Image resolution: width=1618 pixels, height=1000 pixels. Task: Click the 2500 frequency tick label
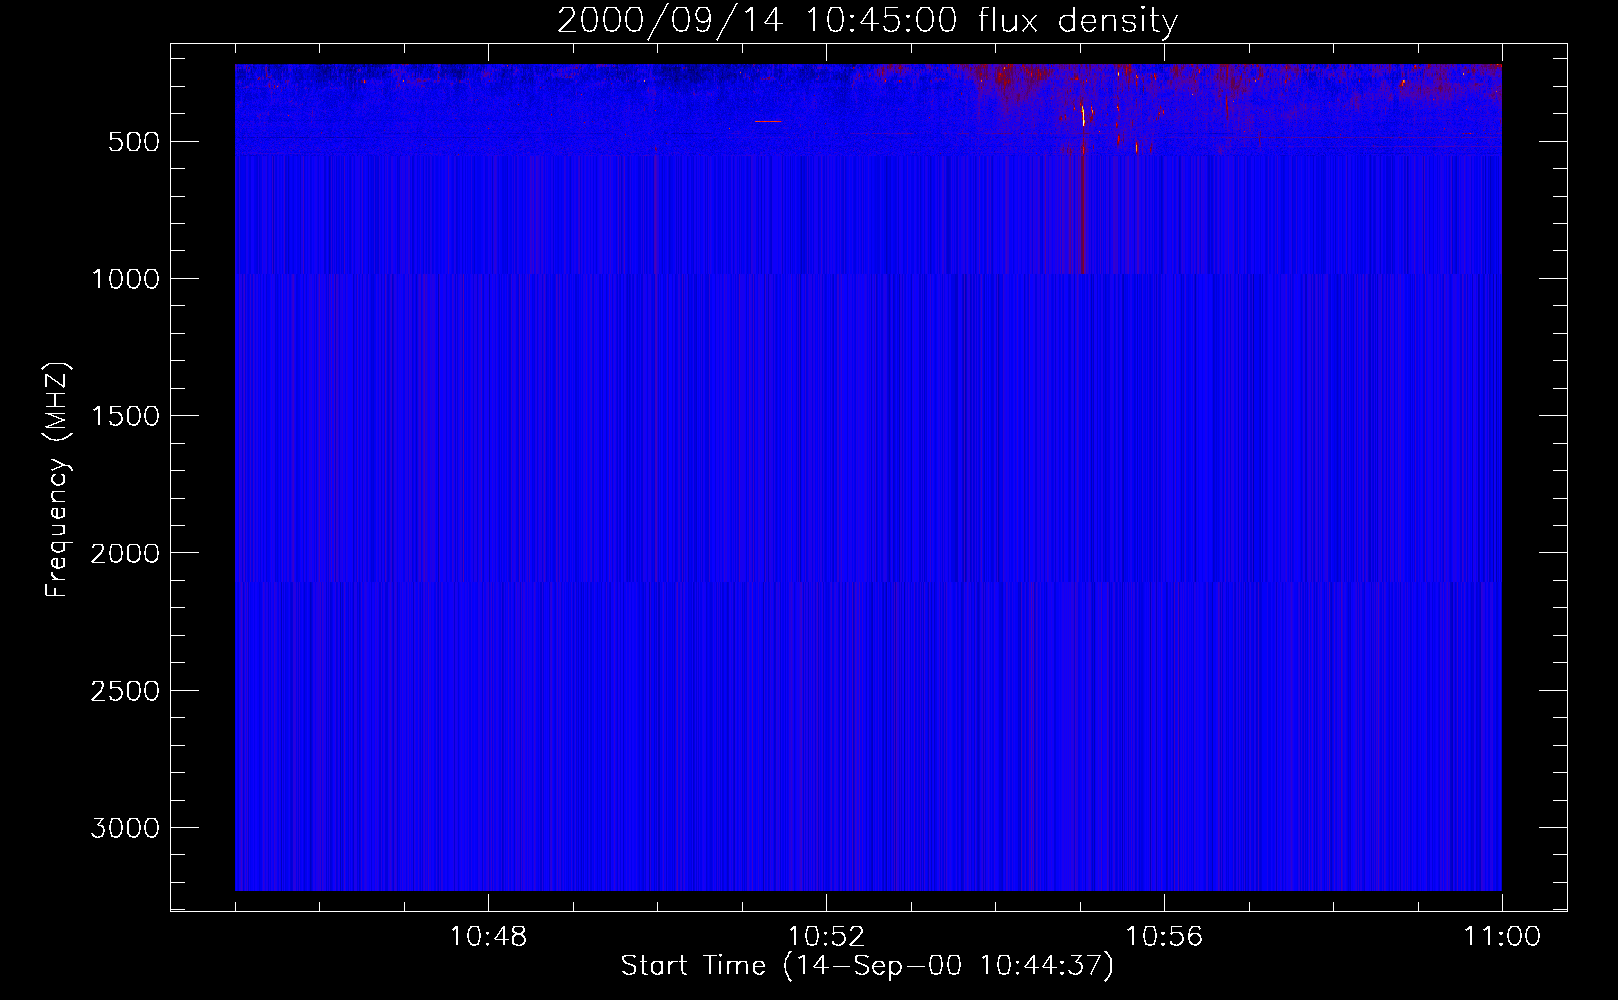[x=125, y=691]
